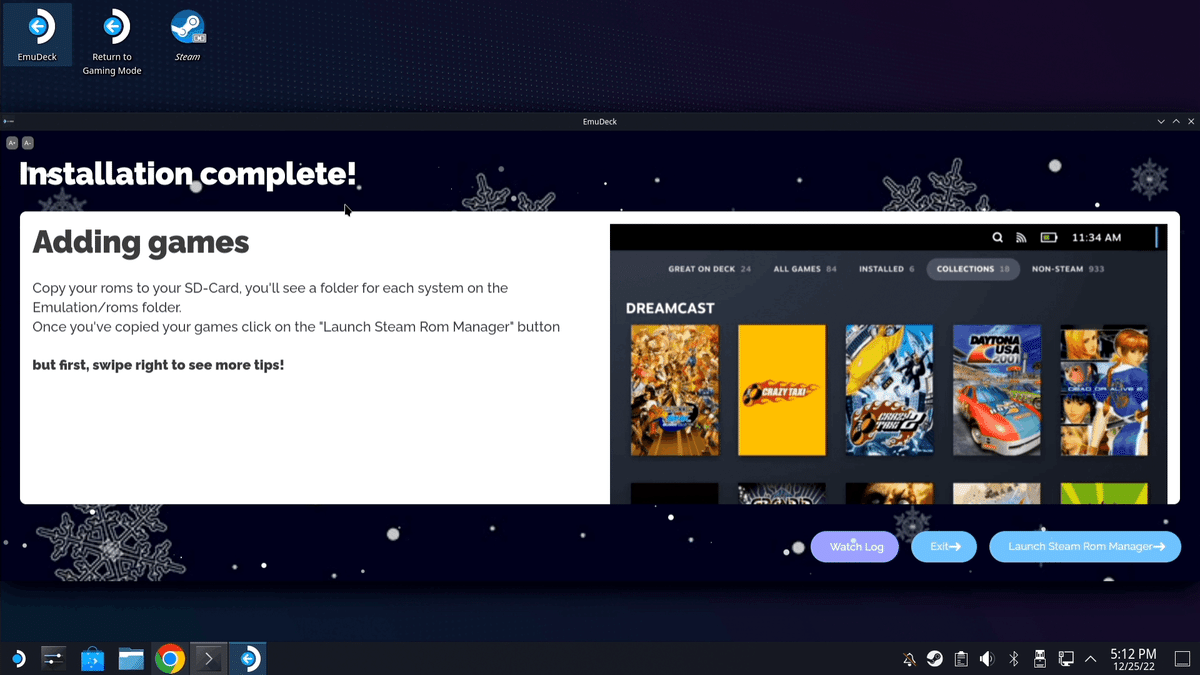Screen dimensions: 1200x675
Task: Expand hidden system tray icons arrow
Action: click(1091, 659)
